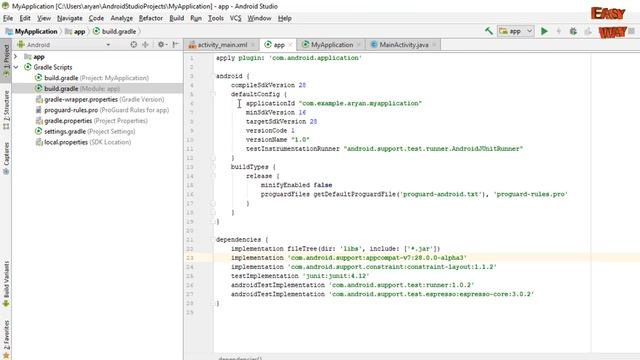Select gradle-wrapper.properties file
The image size is (640, 360).
(x=100, y=99)
